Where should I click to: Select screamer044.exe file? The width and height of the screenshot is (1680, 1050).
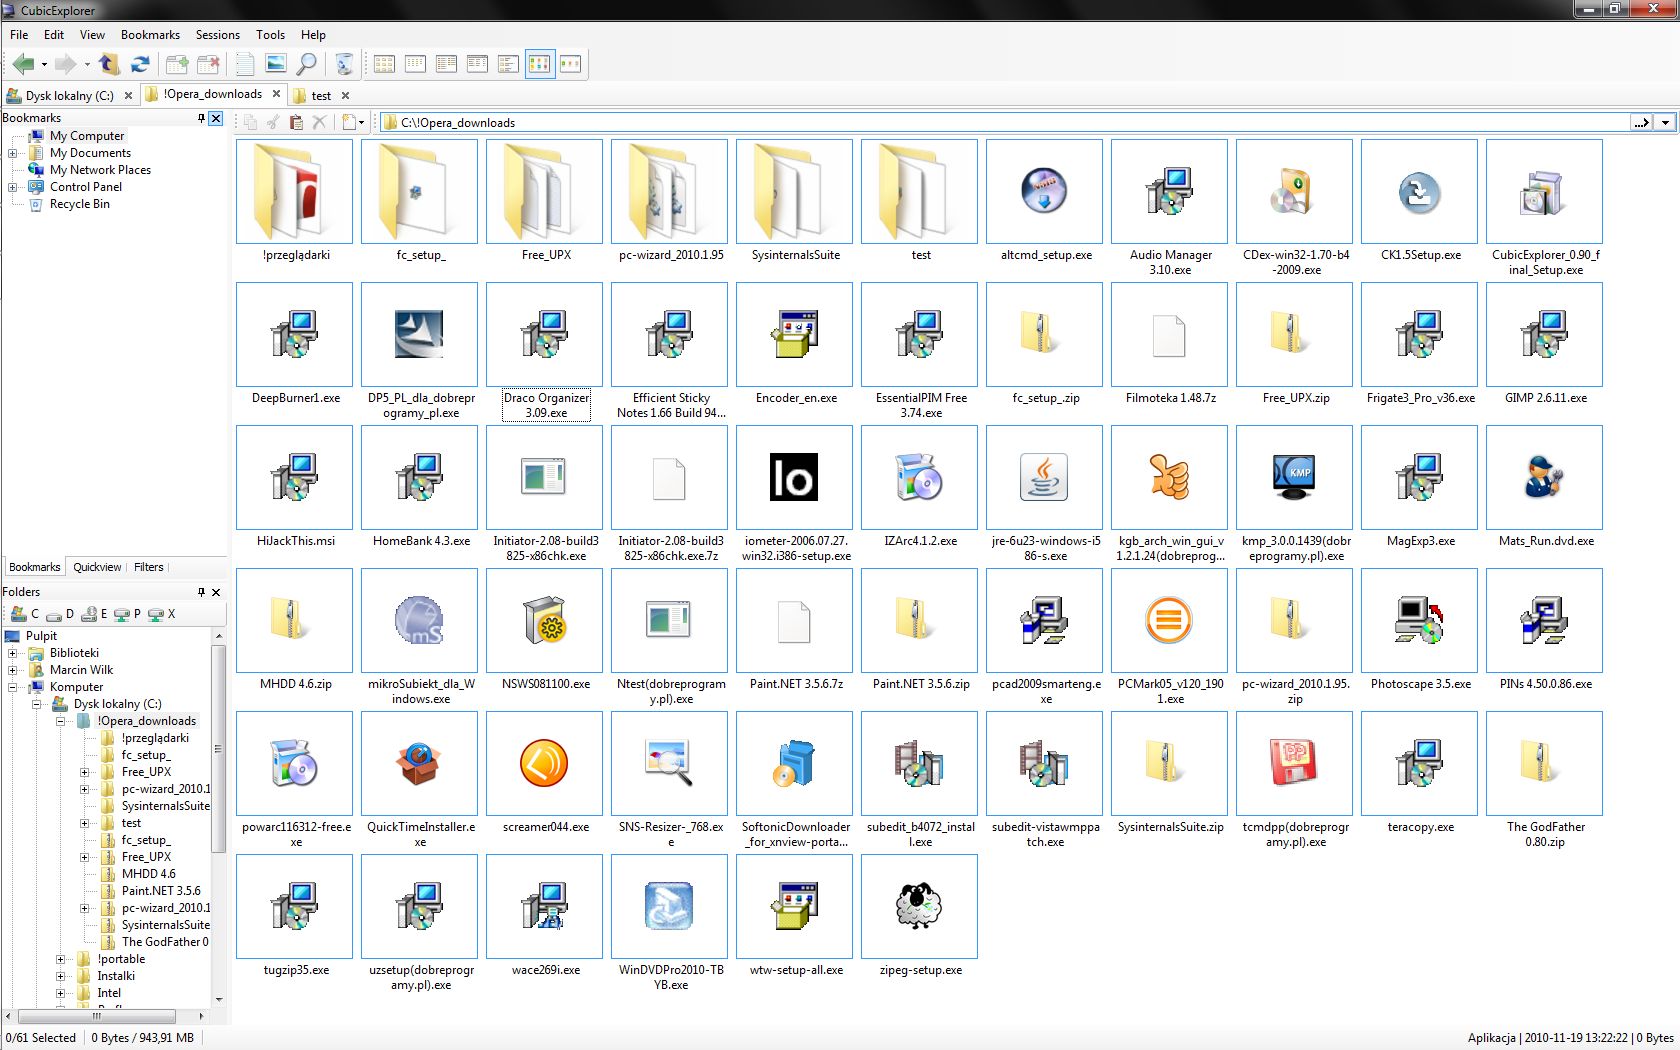click(545, 773)
